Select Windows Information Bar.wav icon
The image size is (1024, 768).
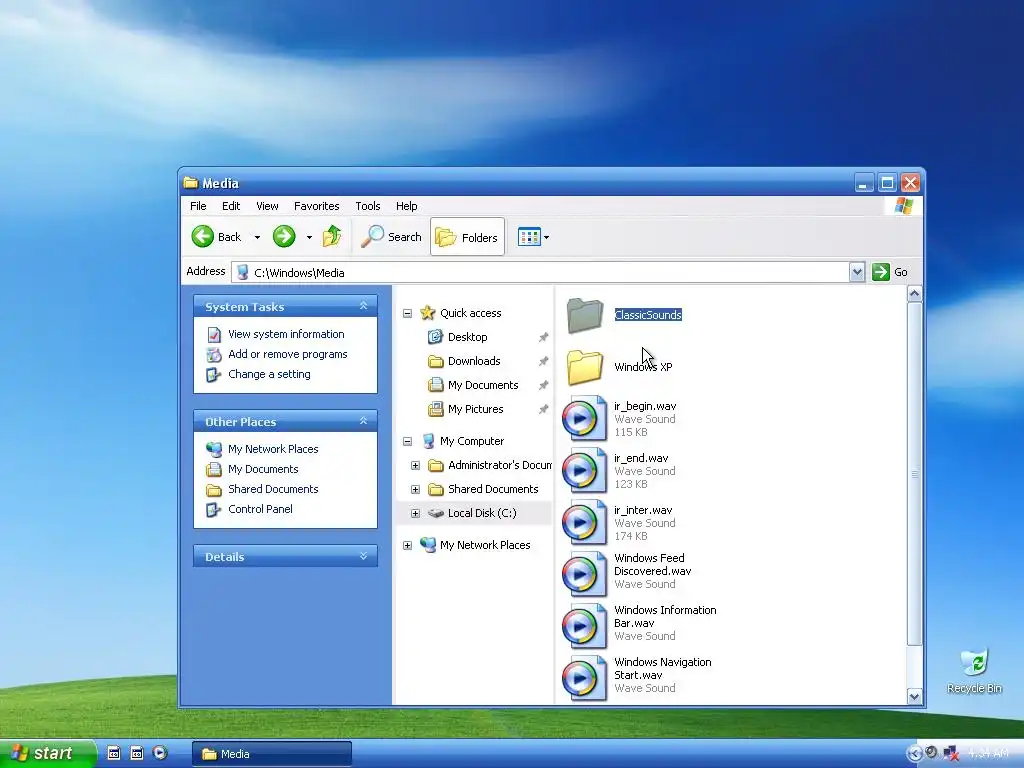tap(584, 626)
